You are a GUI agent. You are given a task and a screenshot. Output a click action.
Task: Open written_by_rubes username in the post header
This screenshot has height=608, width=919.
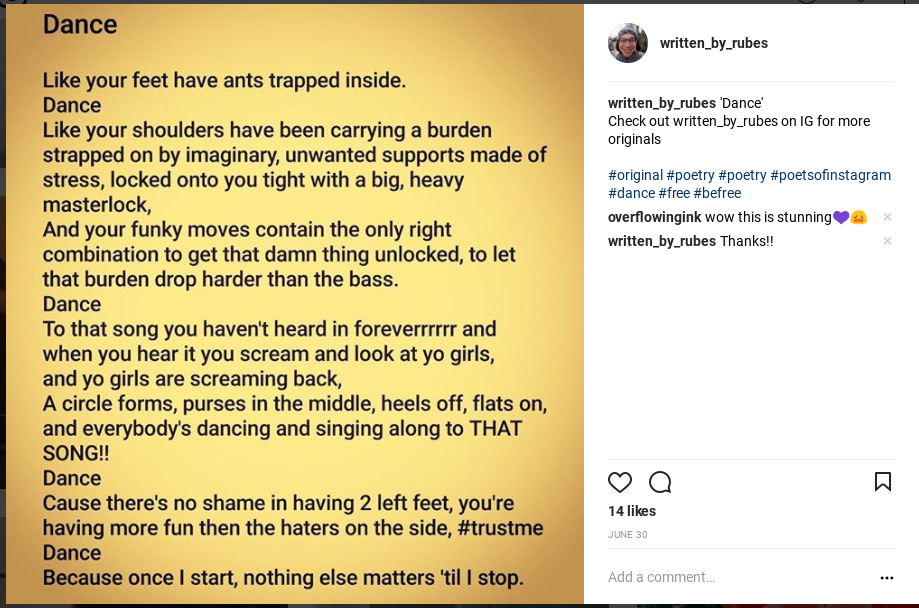tap(714, 43)
